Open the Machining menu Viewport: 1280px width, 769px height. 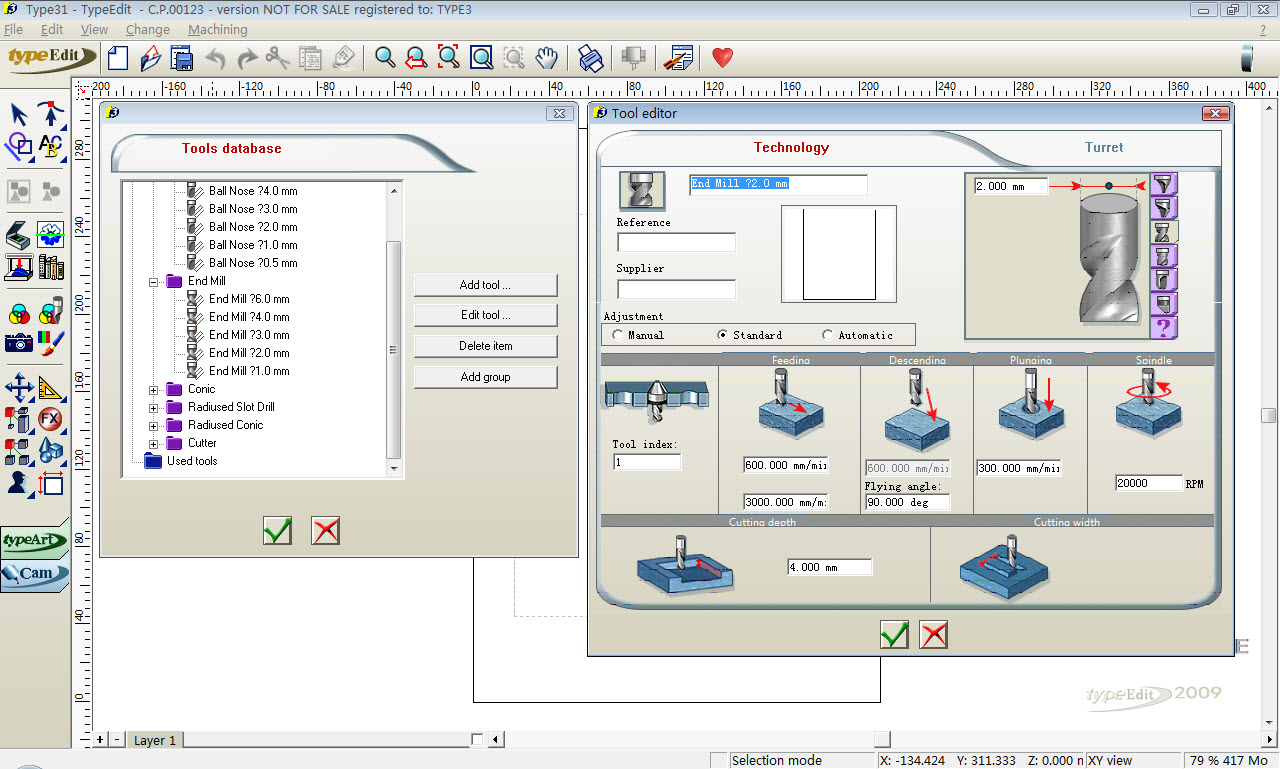pos(218,30)
